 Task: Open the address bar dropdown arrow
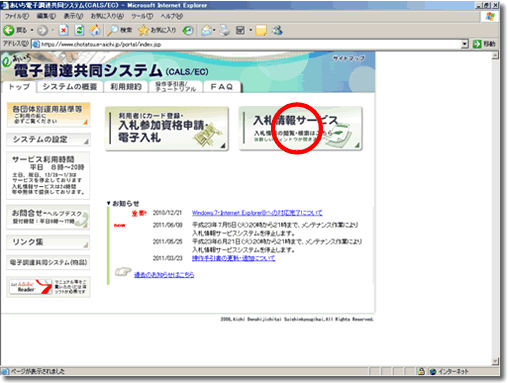tap(465, 44)
